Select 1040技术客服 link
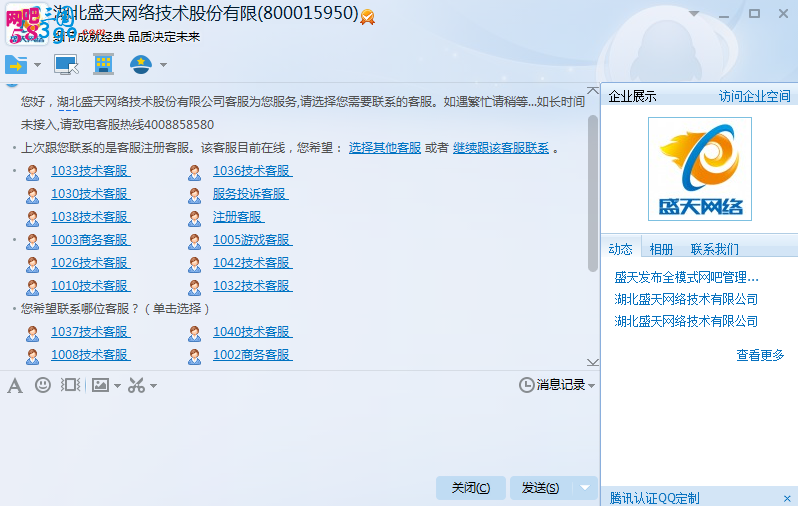798x506 pixels. [x=252, y=332]
